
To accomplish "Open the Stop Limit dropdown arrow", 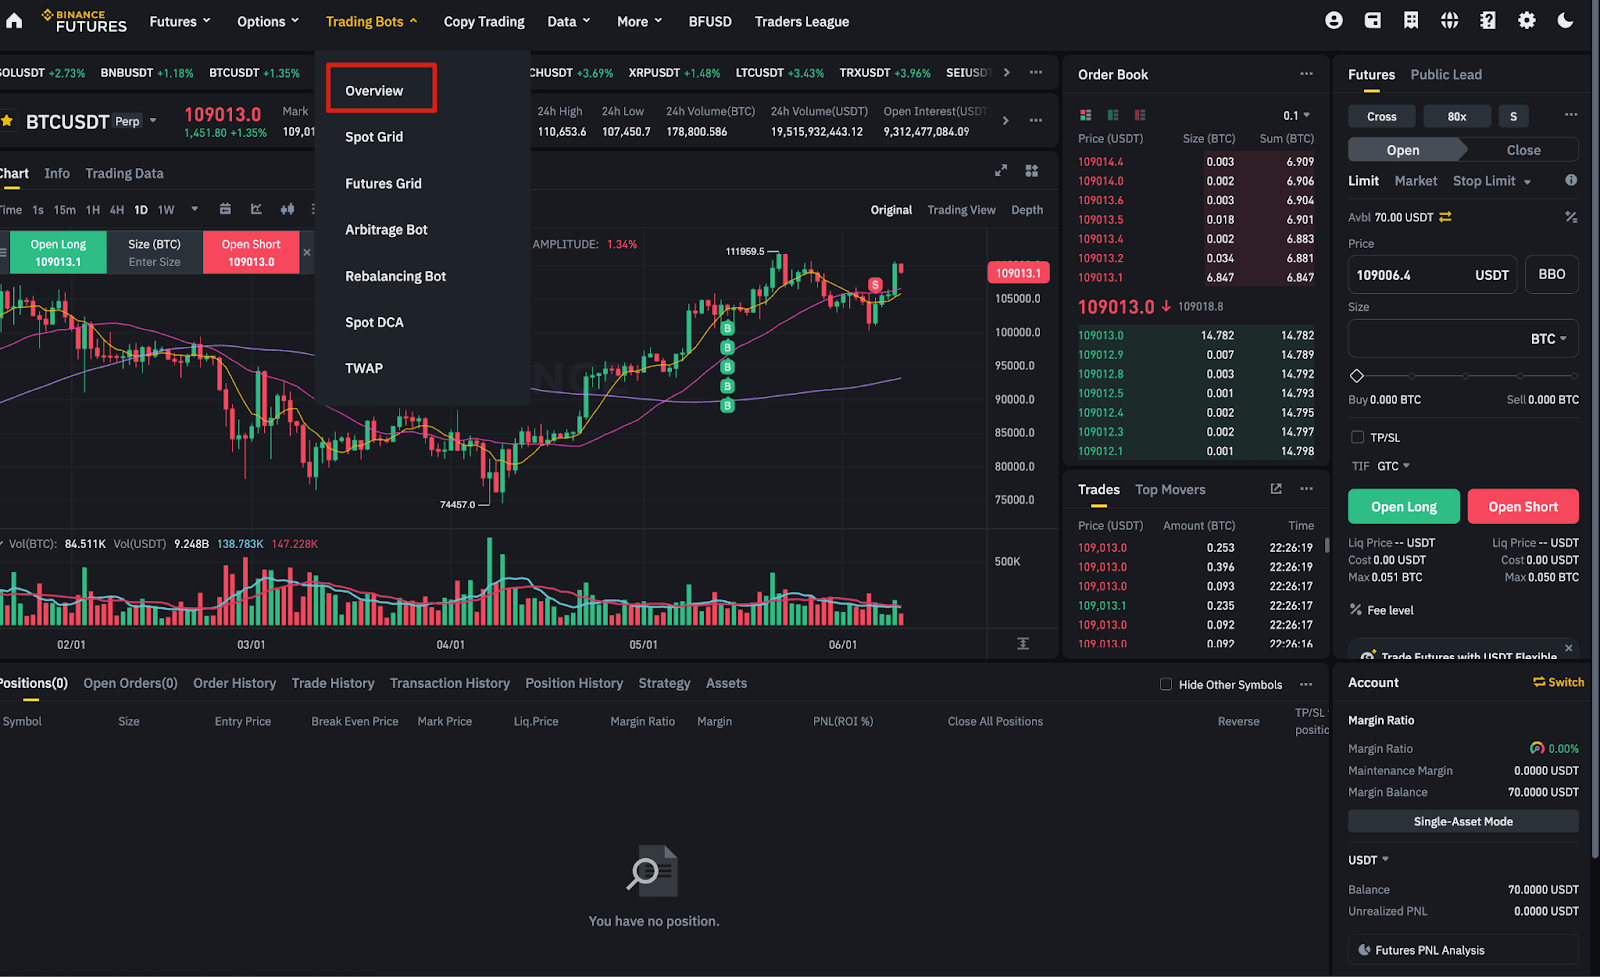I will [x=1529, y=181].
